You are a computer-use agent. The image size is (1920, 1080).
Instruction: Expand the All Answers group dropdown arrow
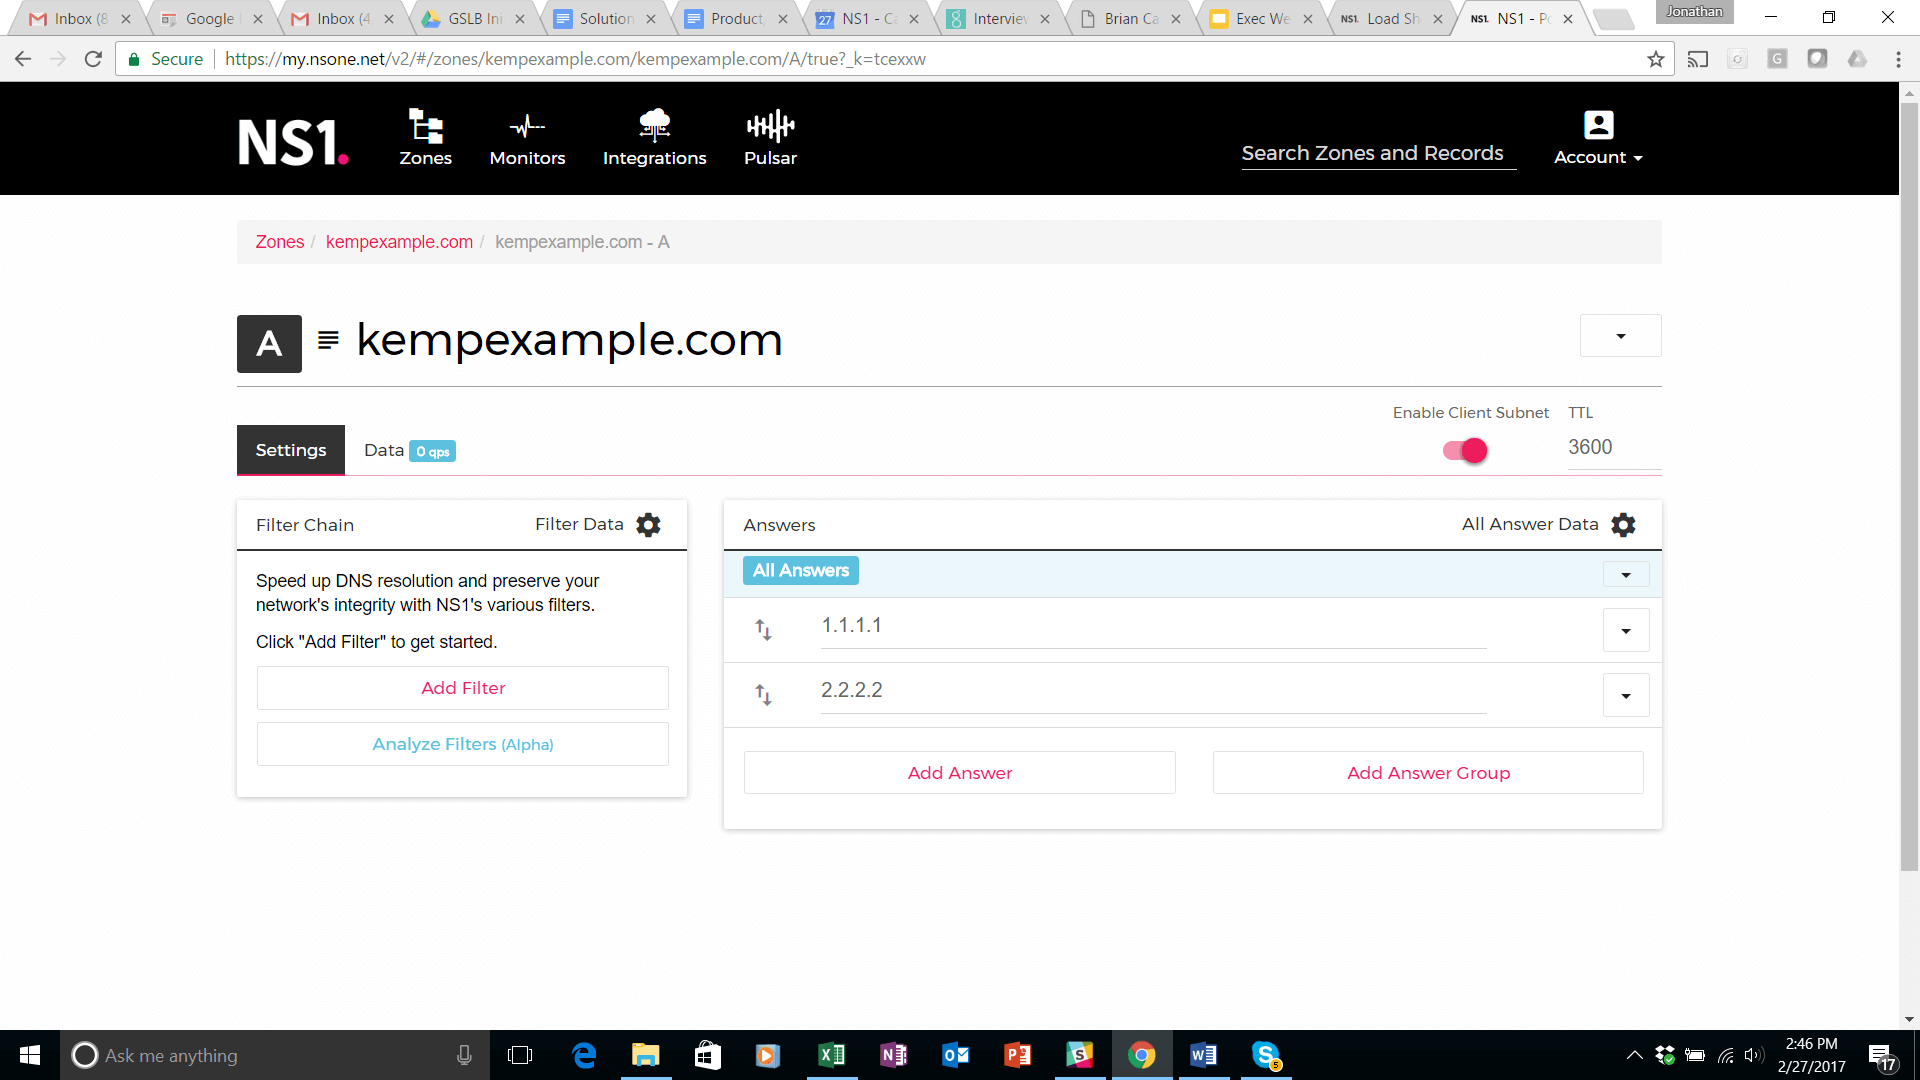1625,575
